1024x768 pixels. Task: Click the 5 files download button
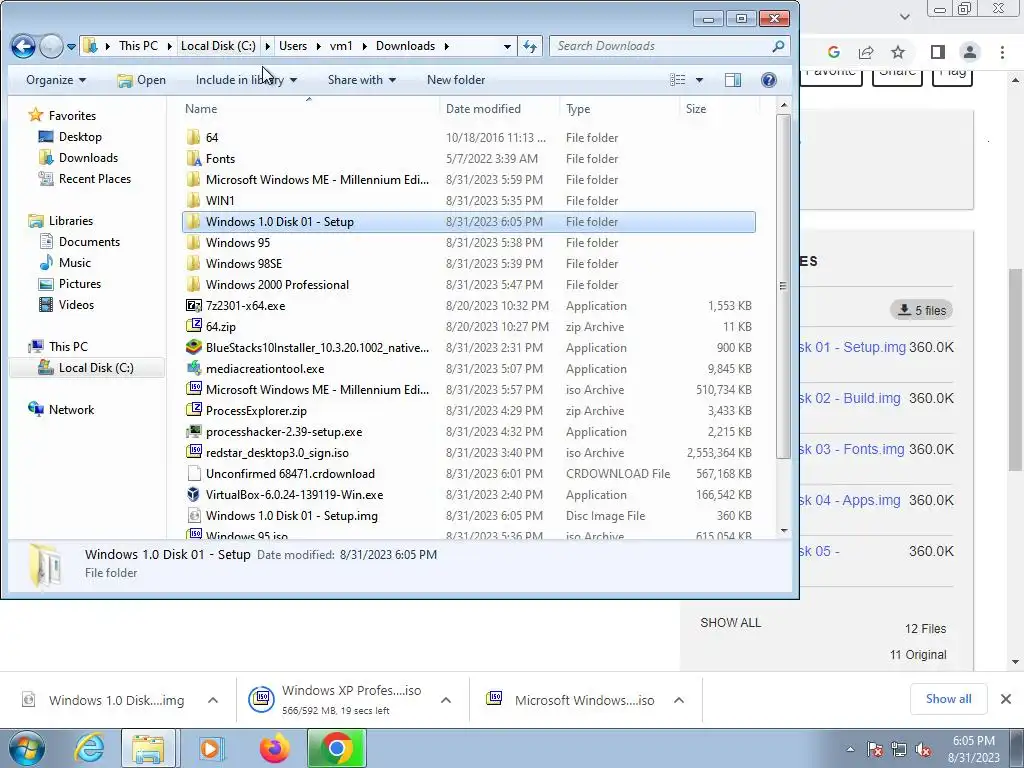click(922, 310)
